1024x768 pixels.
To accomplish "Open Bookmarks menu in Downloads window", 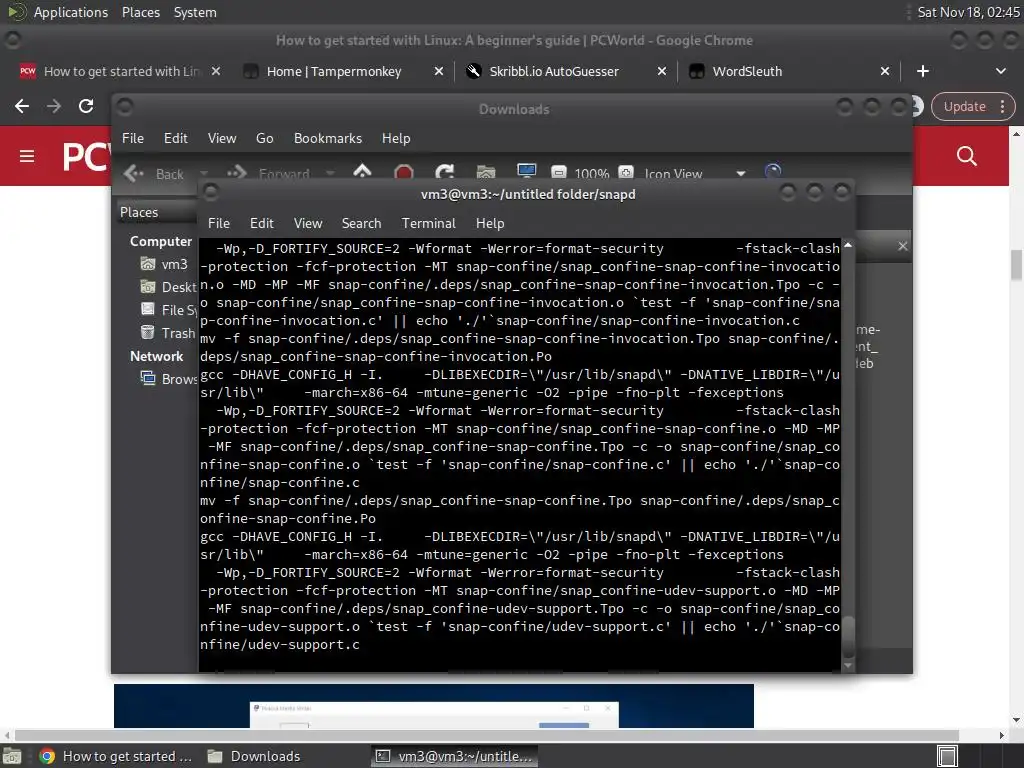I will (328, 138).
